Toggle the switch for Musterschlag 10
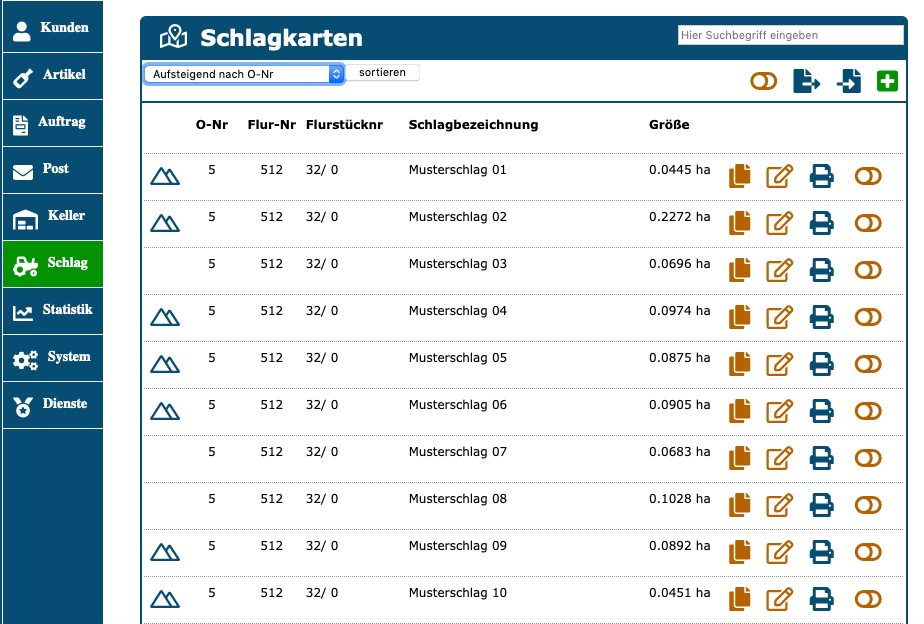Screen dimensions: 924x624 [x=868, y=599]
